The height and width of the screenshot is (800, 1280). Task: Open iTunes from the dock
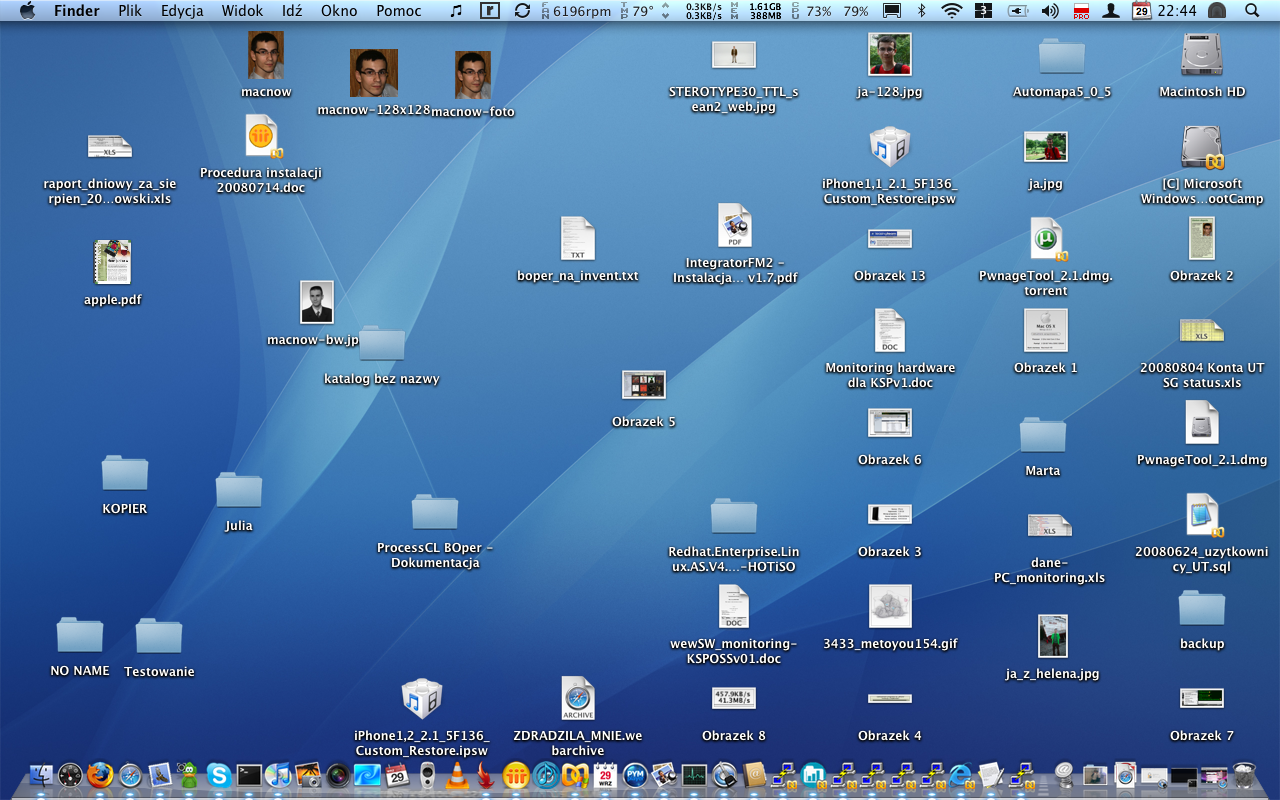pyautogui.click(x=278, y=775)
